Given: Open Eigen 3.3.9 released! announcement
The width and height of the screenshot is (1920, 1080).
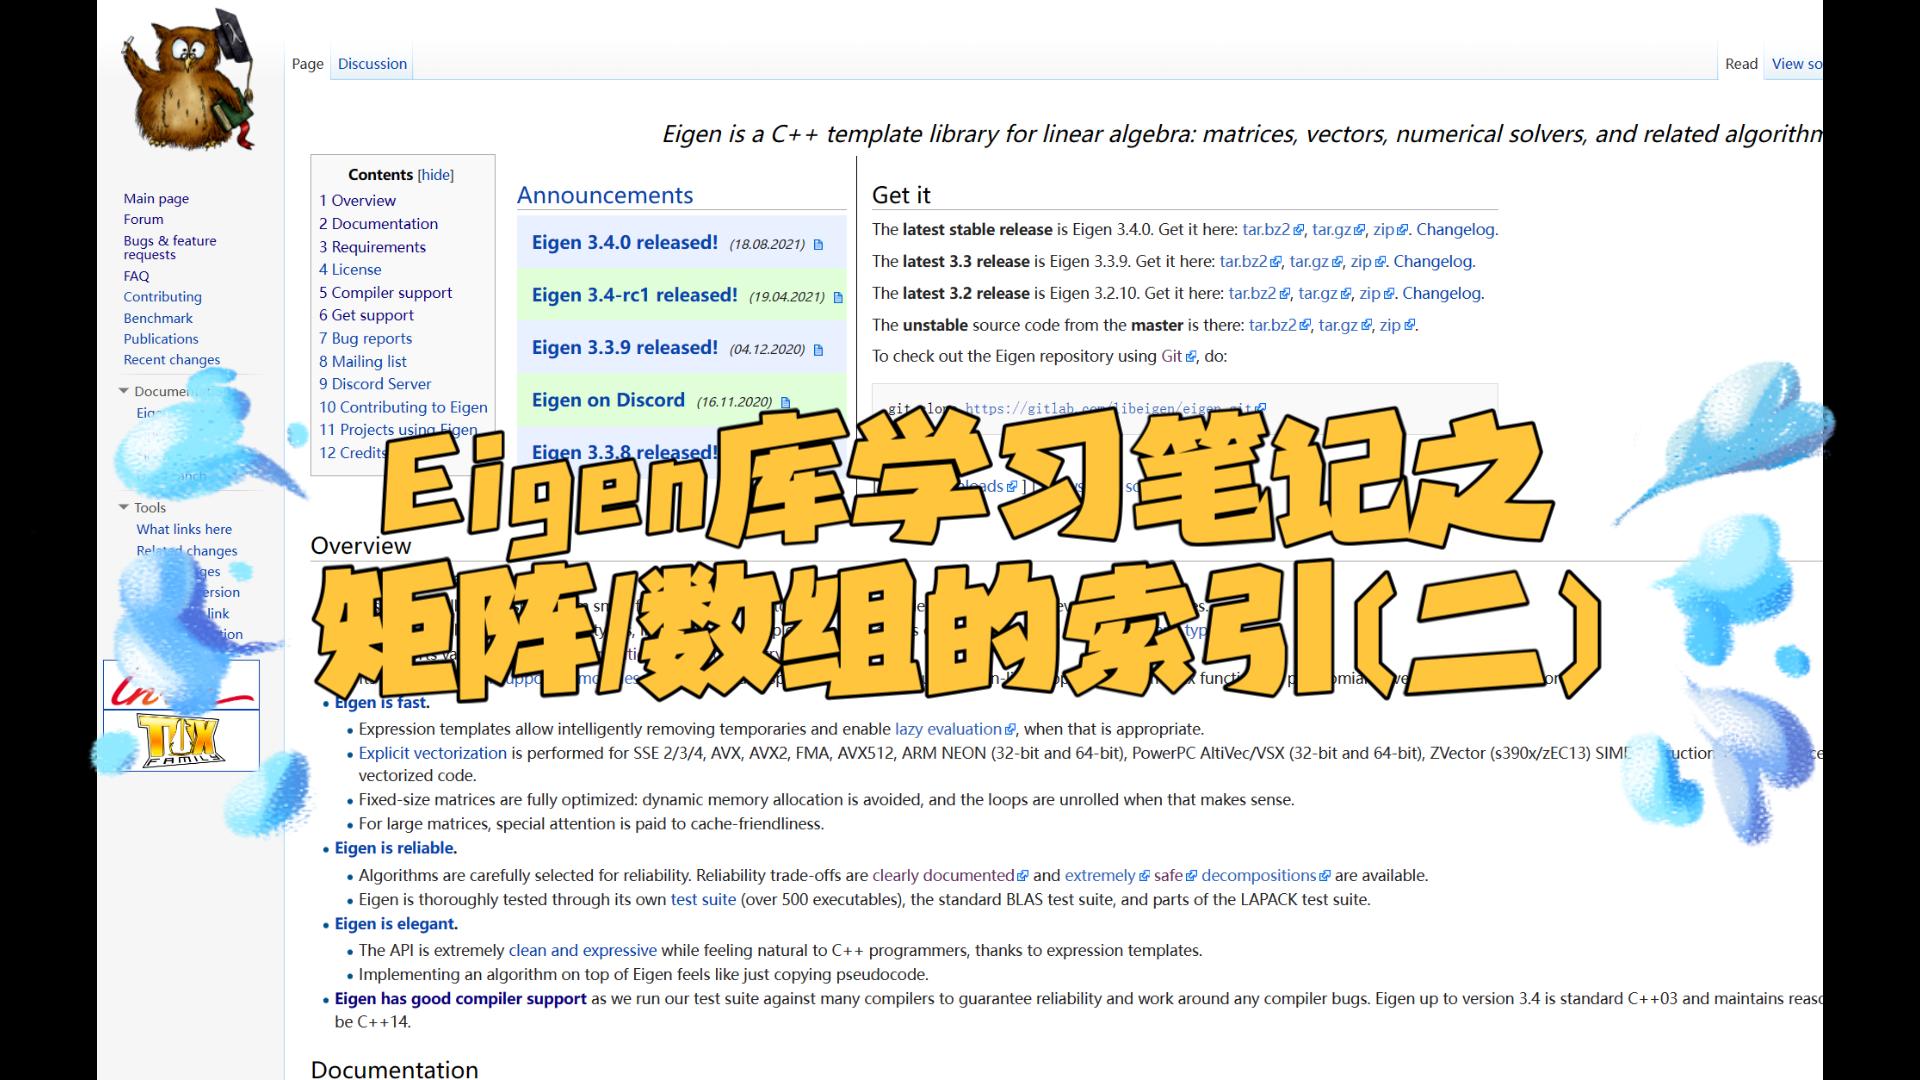Looking at the screenshot, I should pos(625,348).
